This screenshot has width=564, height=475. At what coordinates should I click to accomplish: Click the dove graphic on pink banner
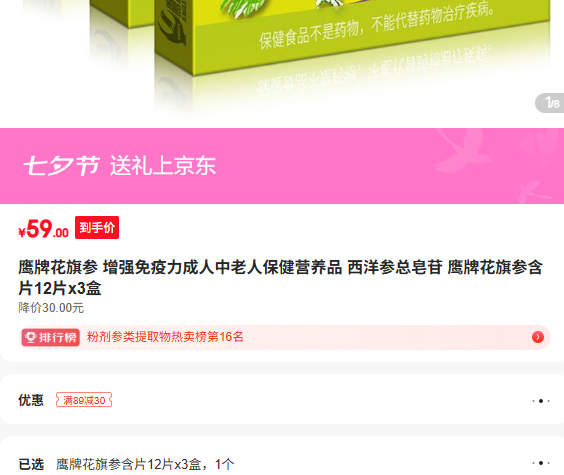coord(461,151)
